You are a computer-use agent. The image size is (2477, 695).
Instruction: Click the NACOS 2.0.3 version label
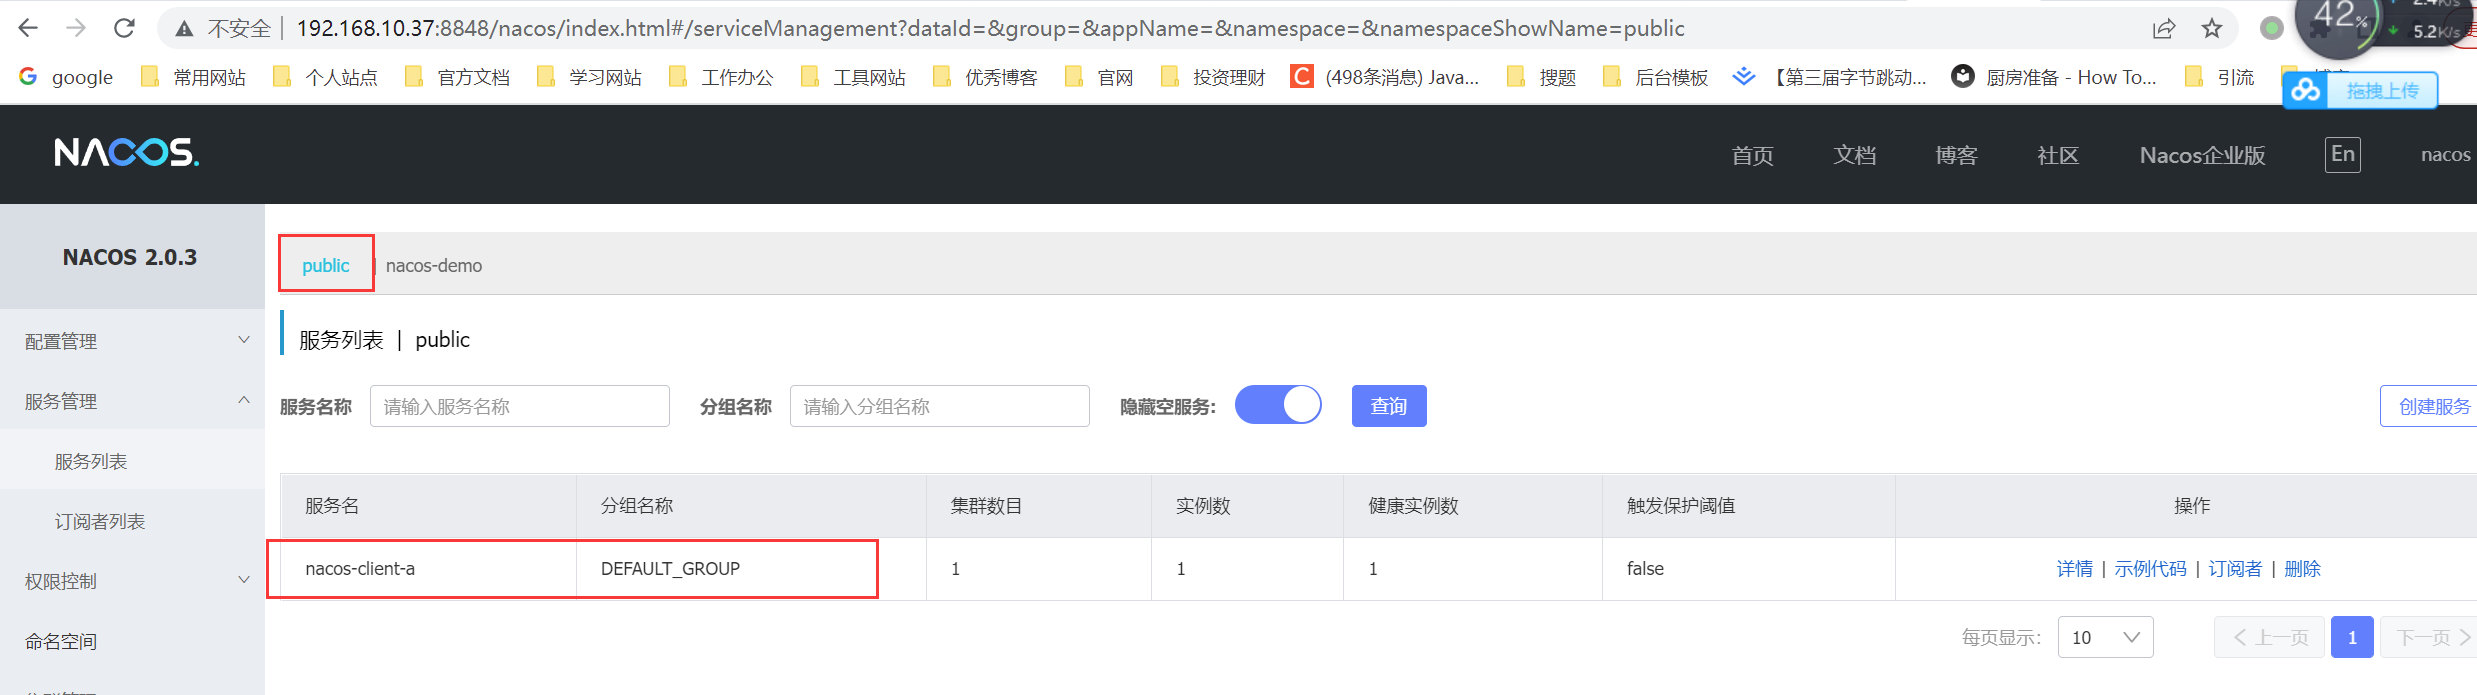pyautogui.click(x=130, y=257)
